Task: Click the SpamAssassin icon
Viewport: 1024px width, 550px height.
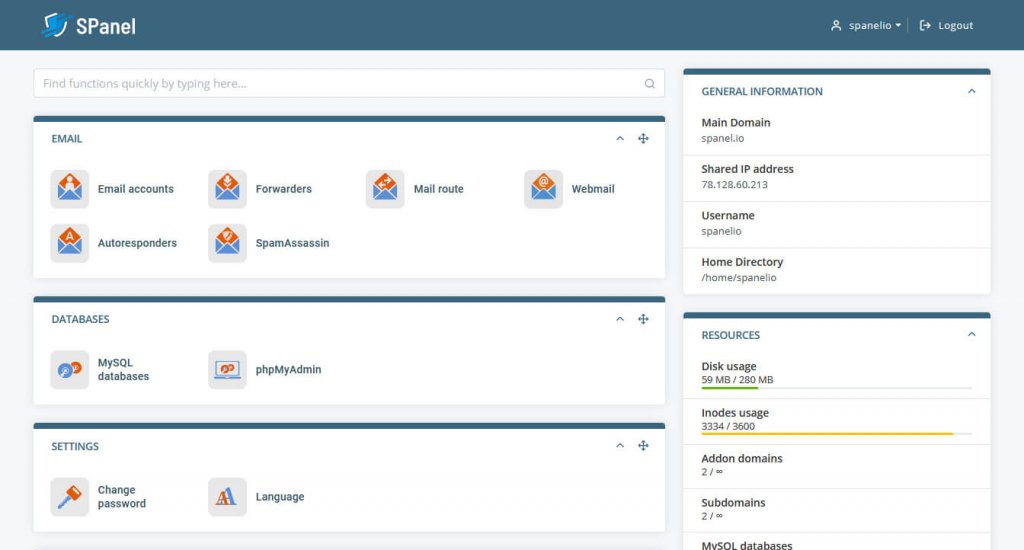Action: [x=228, y=243]
